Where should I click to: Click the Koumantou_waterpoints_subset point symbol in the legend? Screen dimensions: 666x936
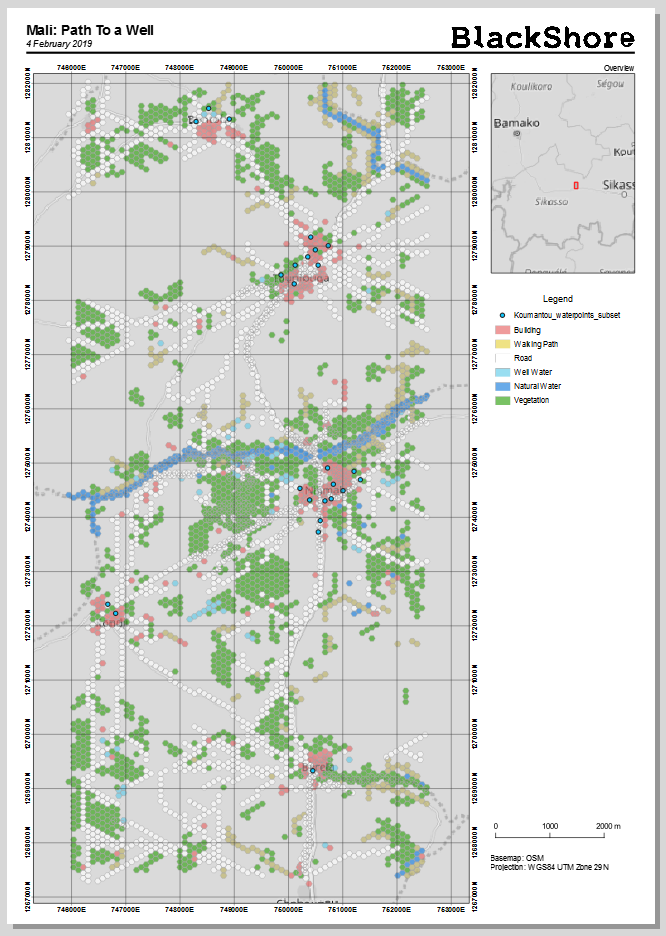(x=502, y=315)
